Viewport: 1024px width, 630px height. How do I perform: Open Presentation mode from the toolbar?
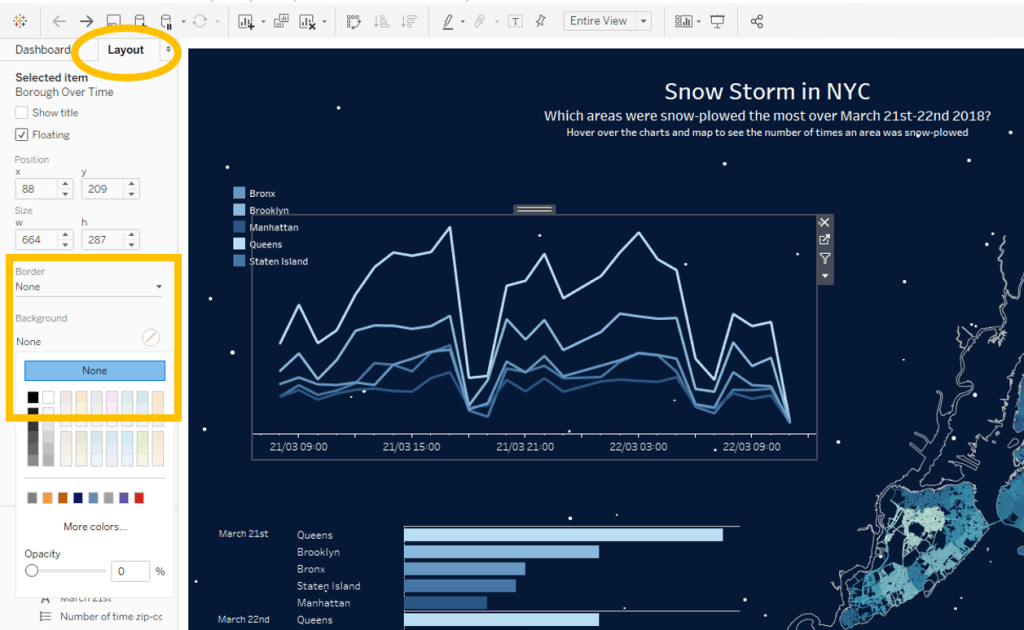point(718,21)
